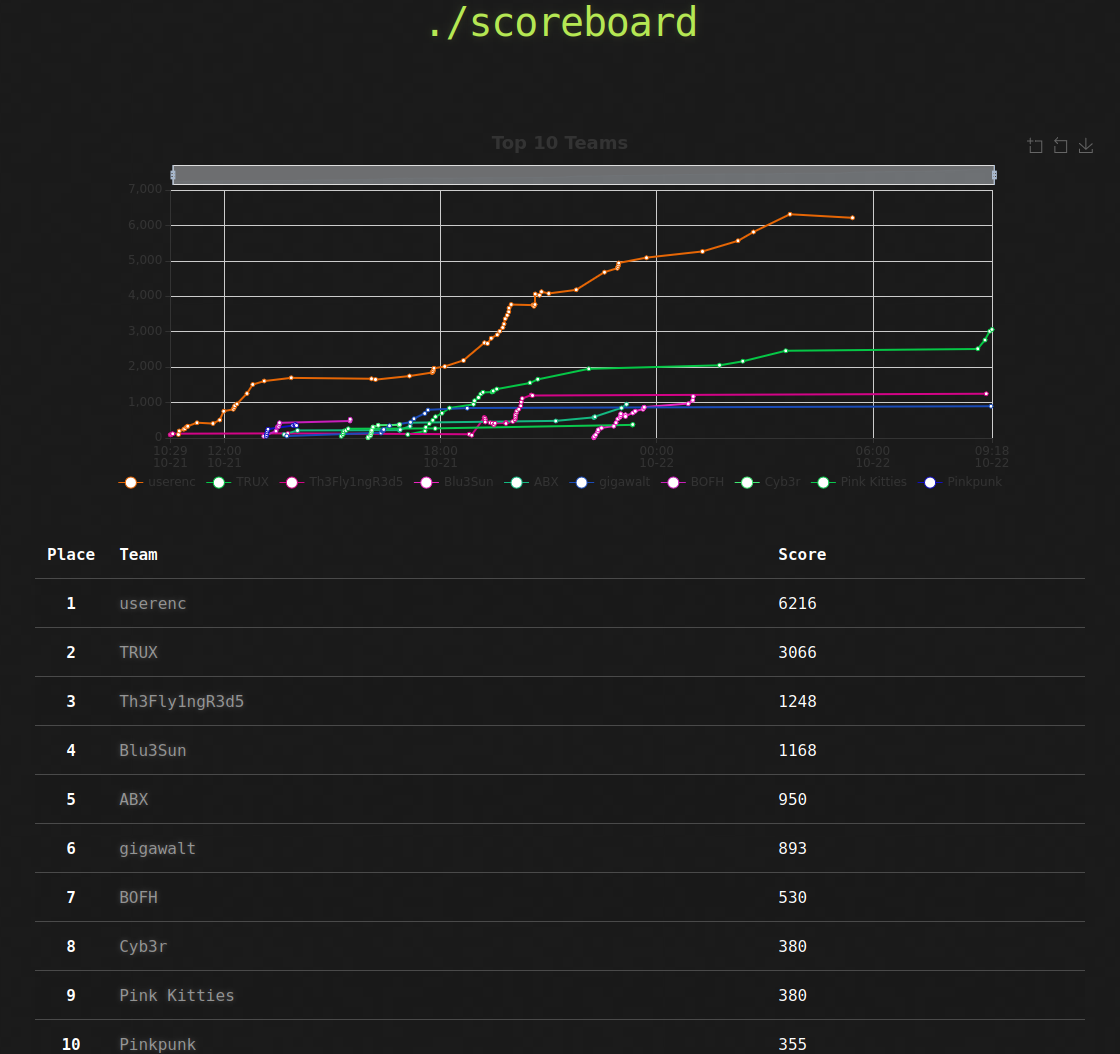Hide TRUX line via legend entry

(x=239, y=482)
